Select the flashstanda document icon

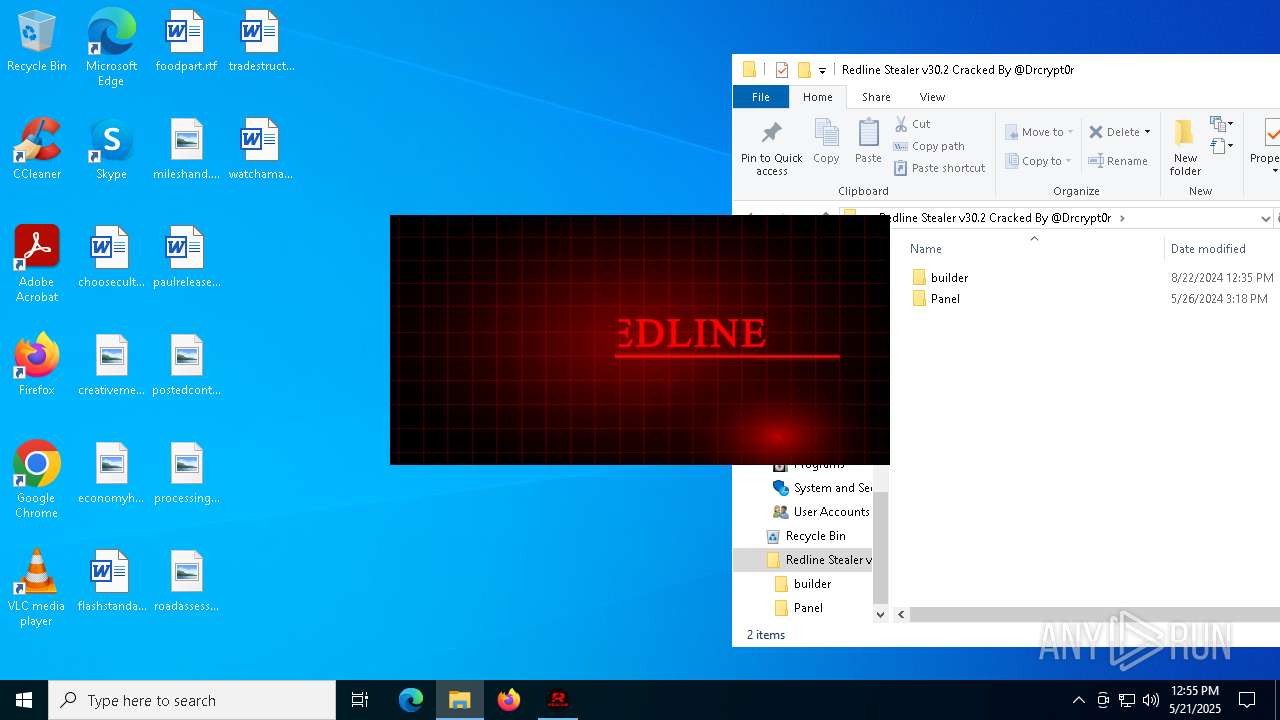point(111,582)
